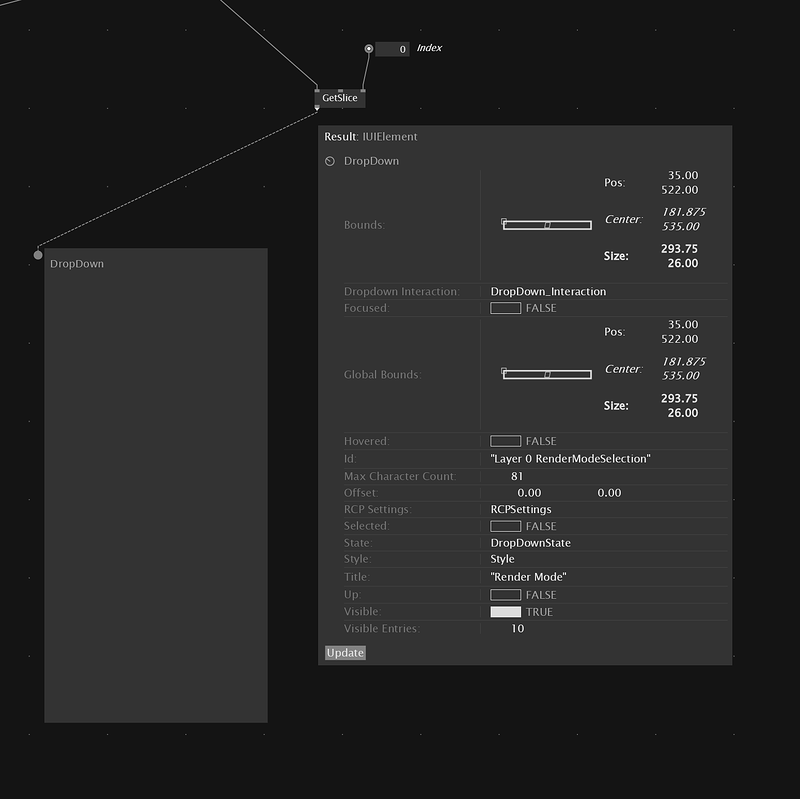800x799 pixels.
Task: Toggle the Hovered boolean box
Action: pos(505,441)
